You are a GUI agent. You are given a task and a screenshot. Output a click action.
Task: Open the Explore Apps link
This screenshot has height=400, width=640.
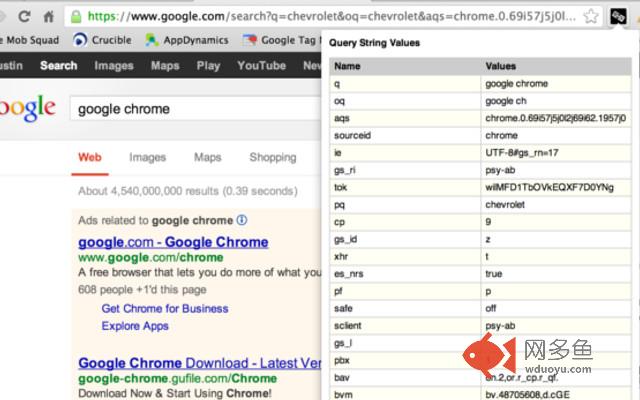click(135, 326)
